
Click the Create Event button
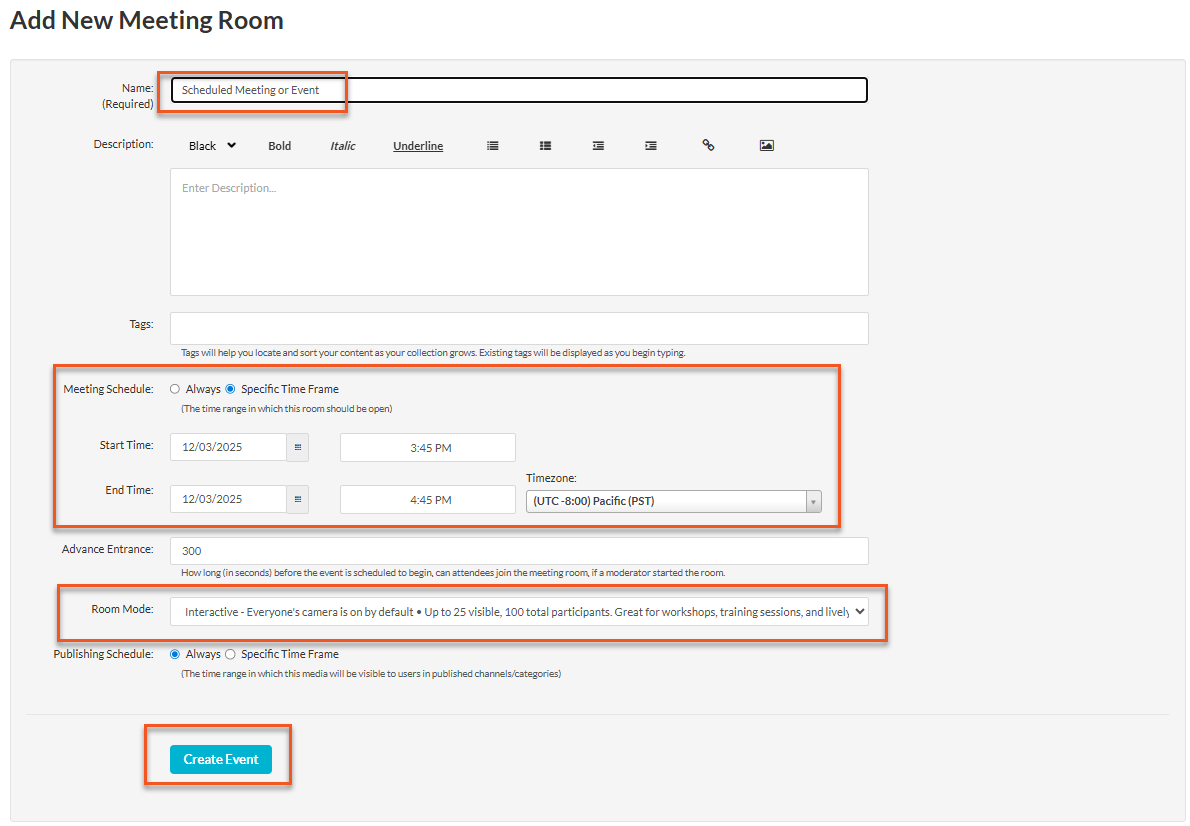pos(221,759)
